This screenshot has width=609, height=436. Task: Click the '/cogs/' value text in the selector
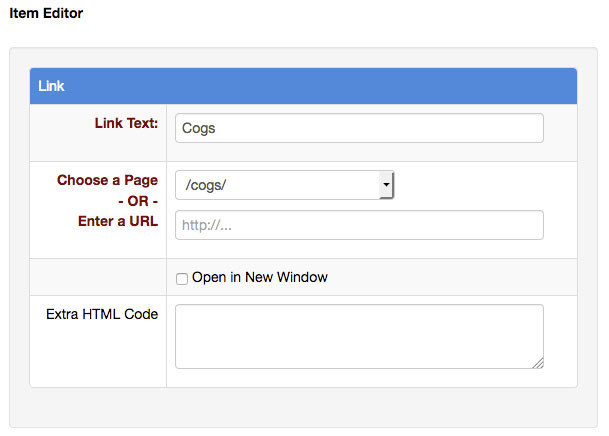click(x=205, y=185)
